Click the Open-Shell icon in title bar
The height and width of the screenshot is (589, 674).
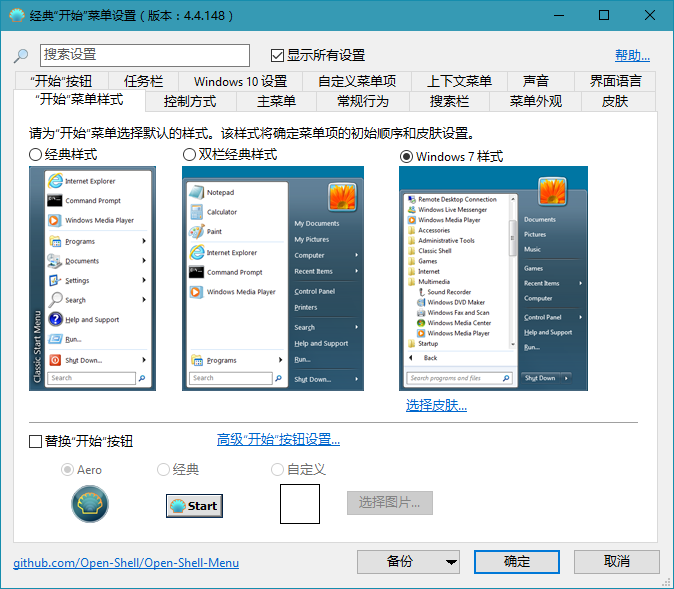(x=17, y=16)
